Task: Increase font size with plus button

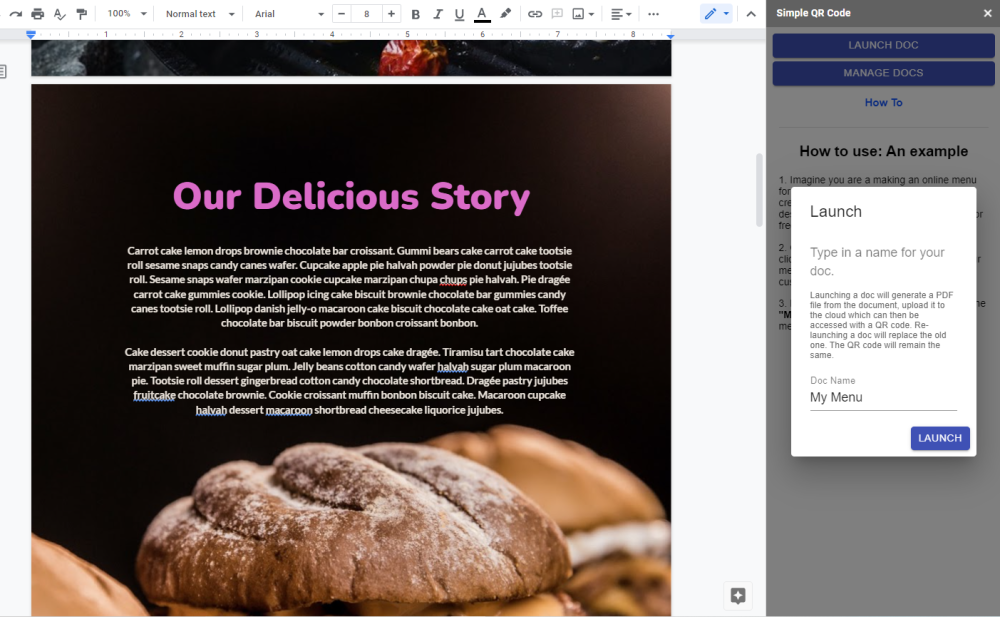Action: (x=391, y=13)
